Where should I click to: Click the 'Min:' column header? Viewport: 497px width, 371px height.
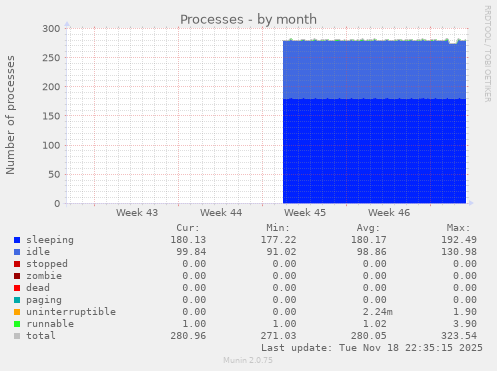coord(278,228)
